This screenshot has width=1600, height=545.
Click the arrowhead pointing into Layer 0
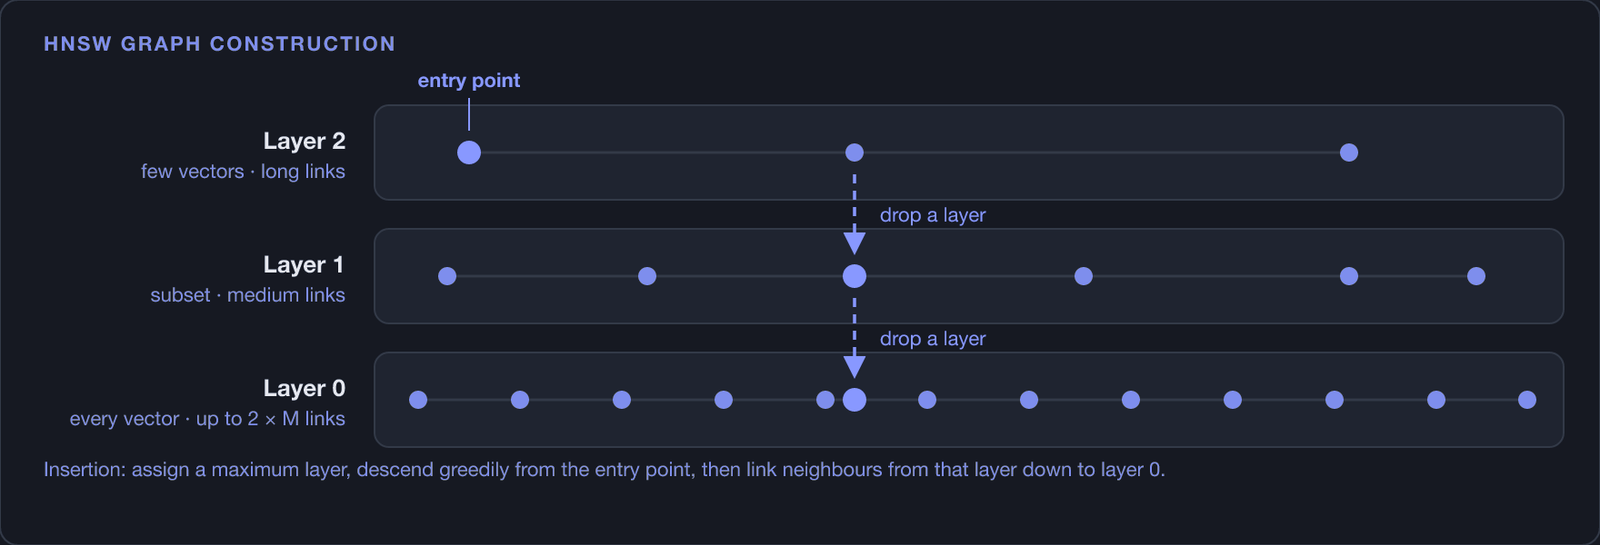tap(854, 367)
